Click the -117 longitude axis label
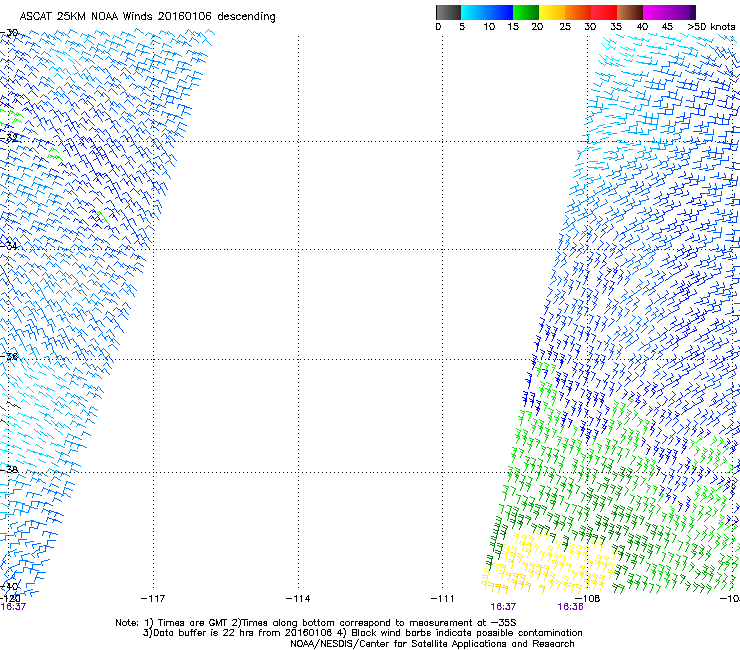 (153, 599)
